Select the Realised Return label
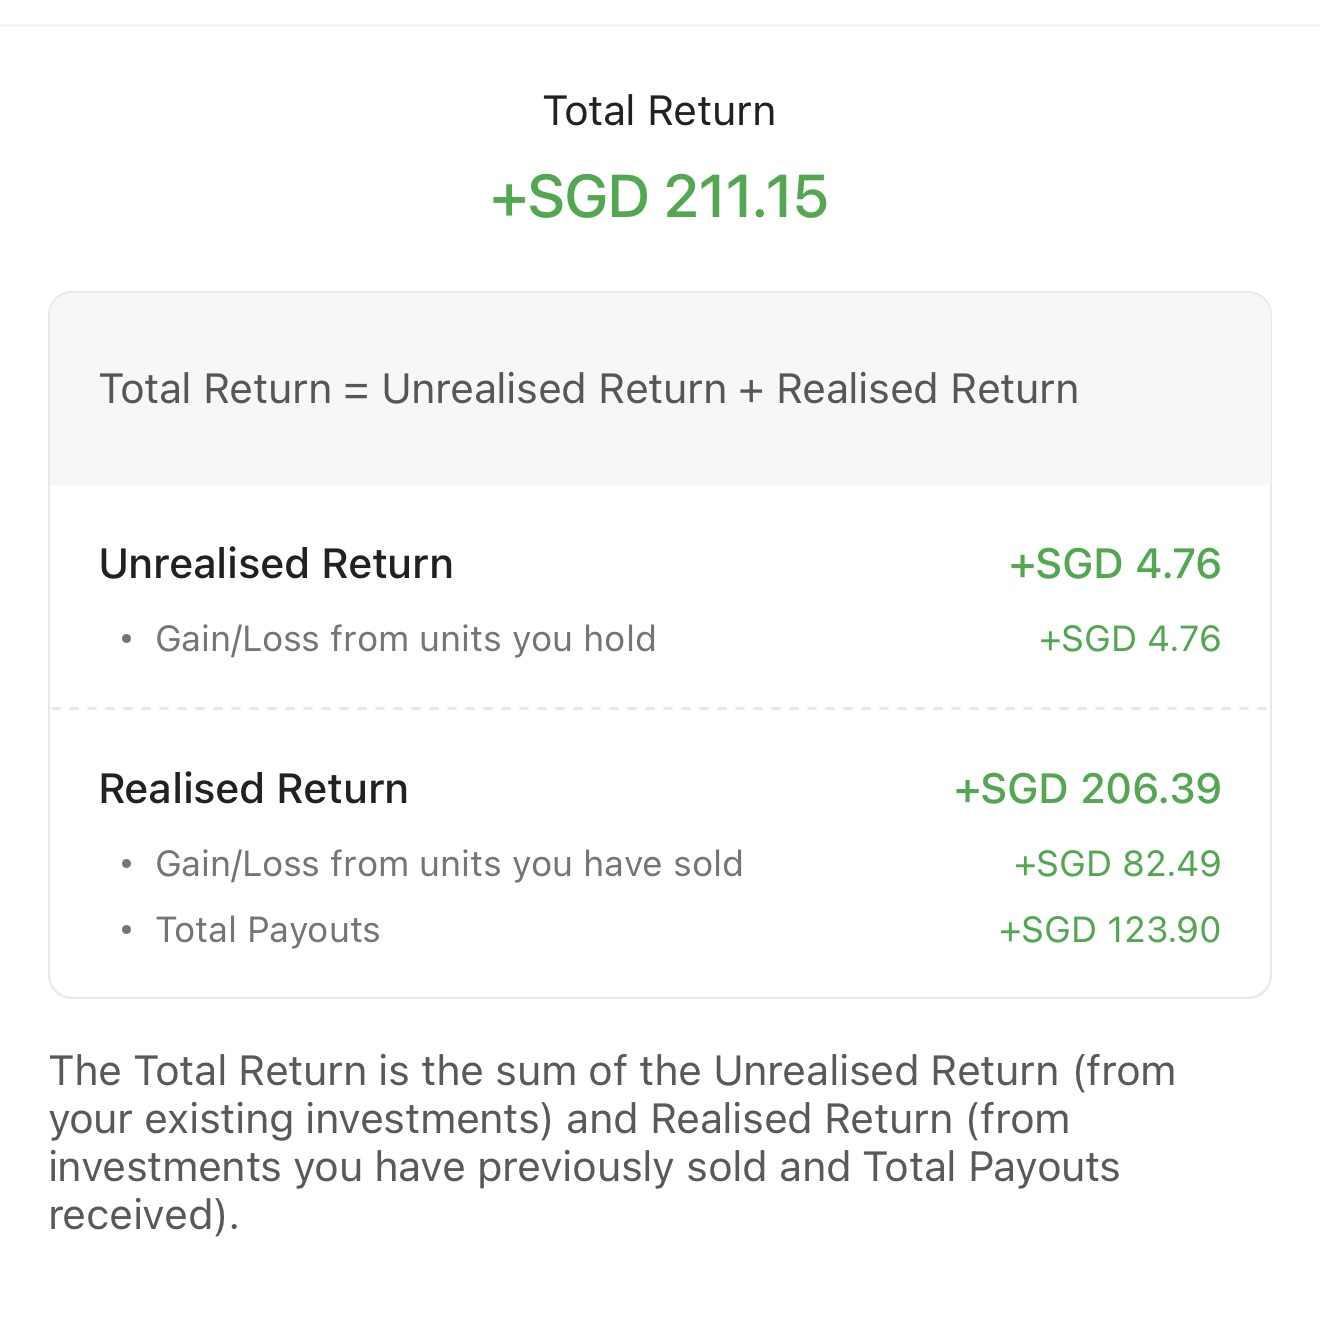The height and width of the screenshot is (1320, 1320). click(x=253, y=789)
